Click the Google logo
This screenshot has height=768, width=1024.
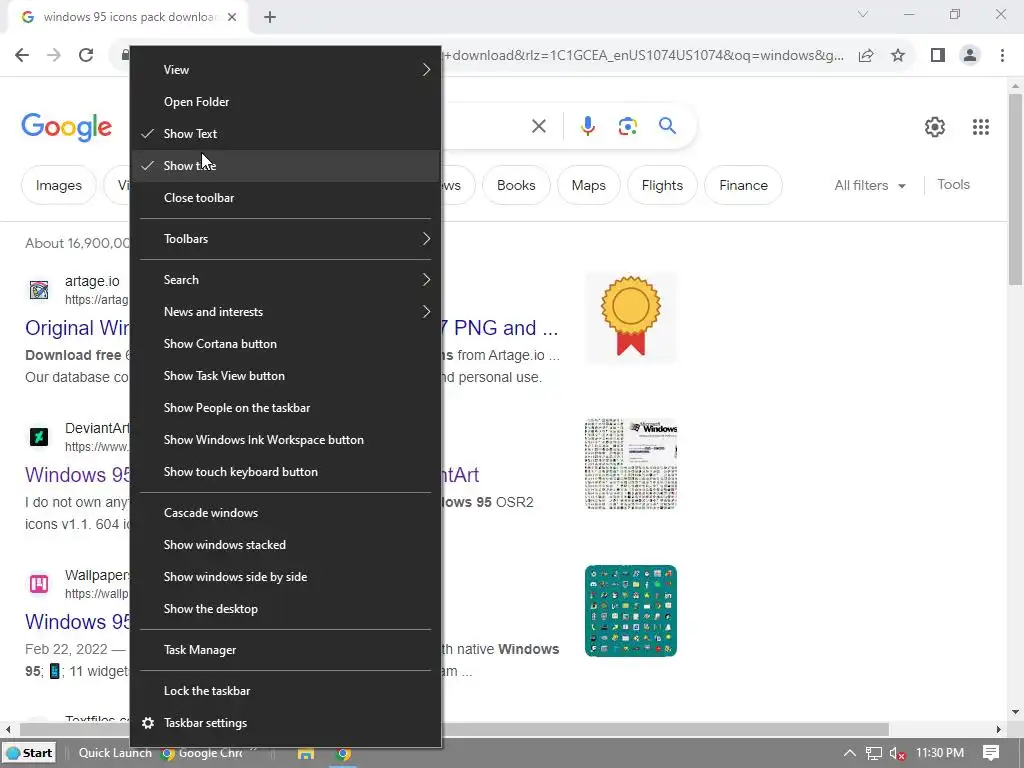[67, 127]
